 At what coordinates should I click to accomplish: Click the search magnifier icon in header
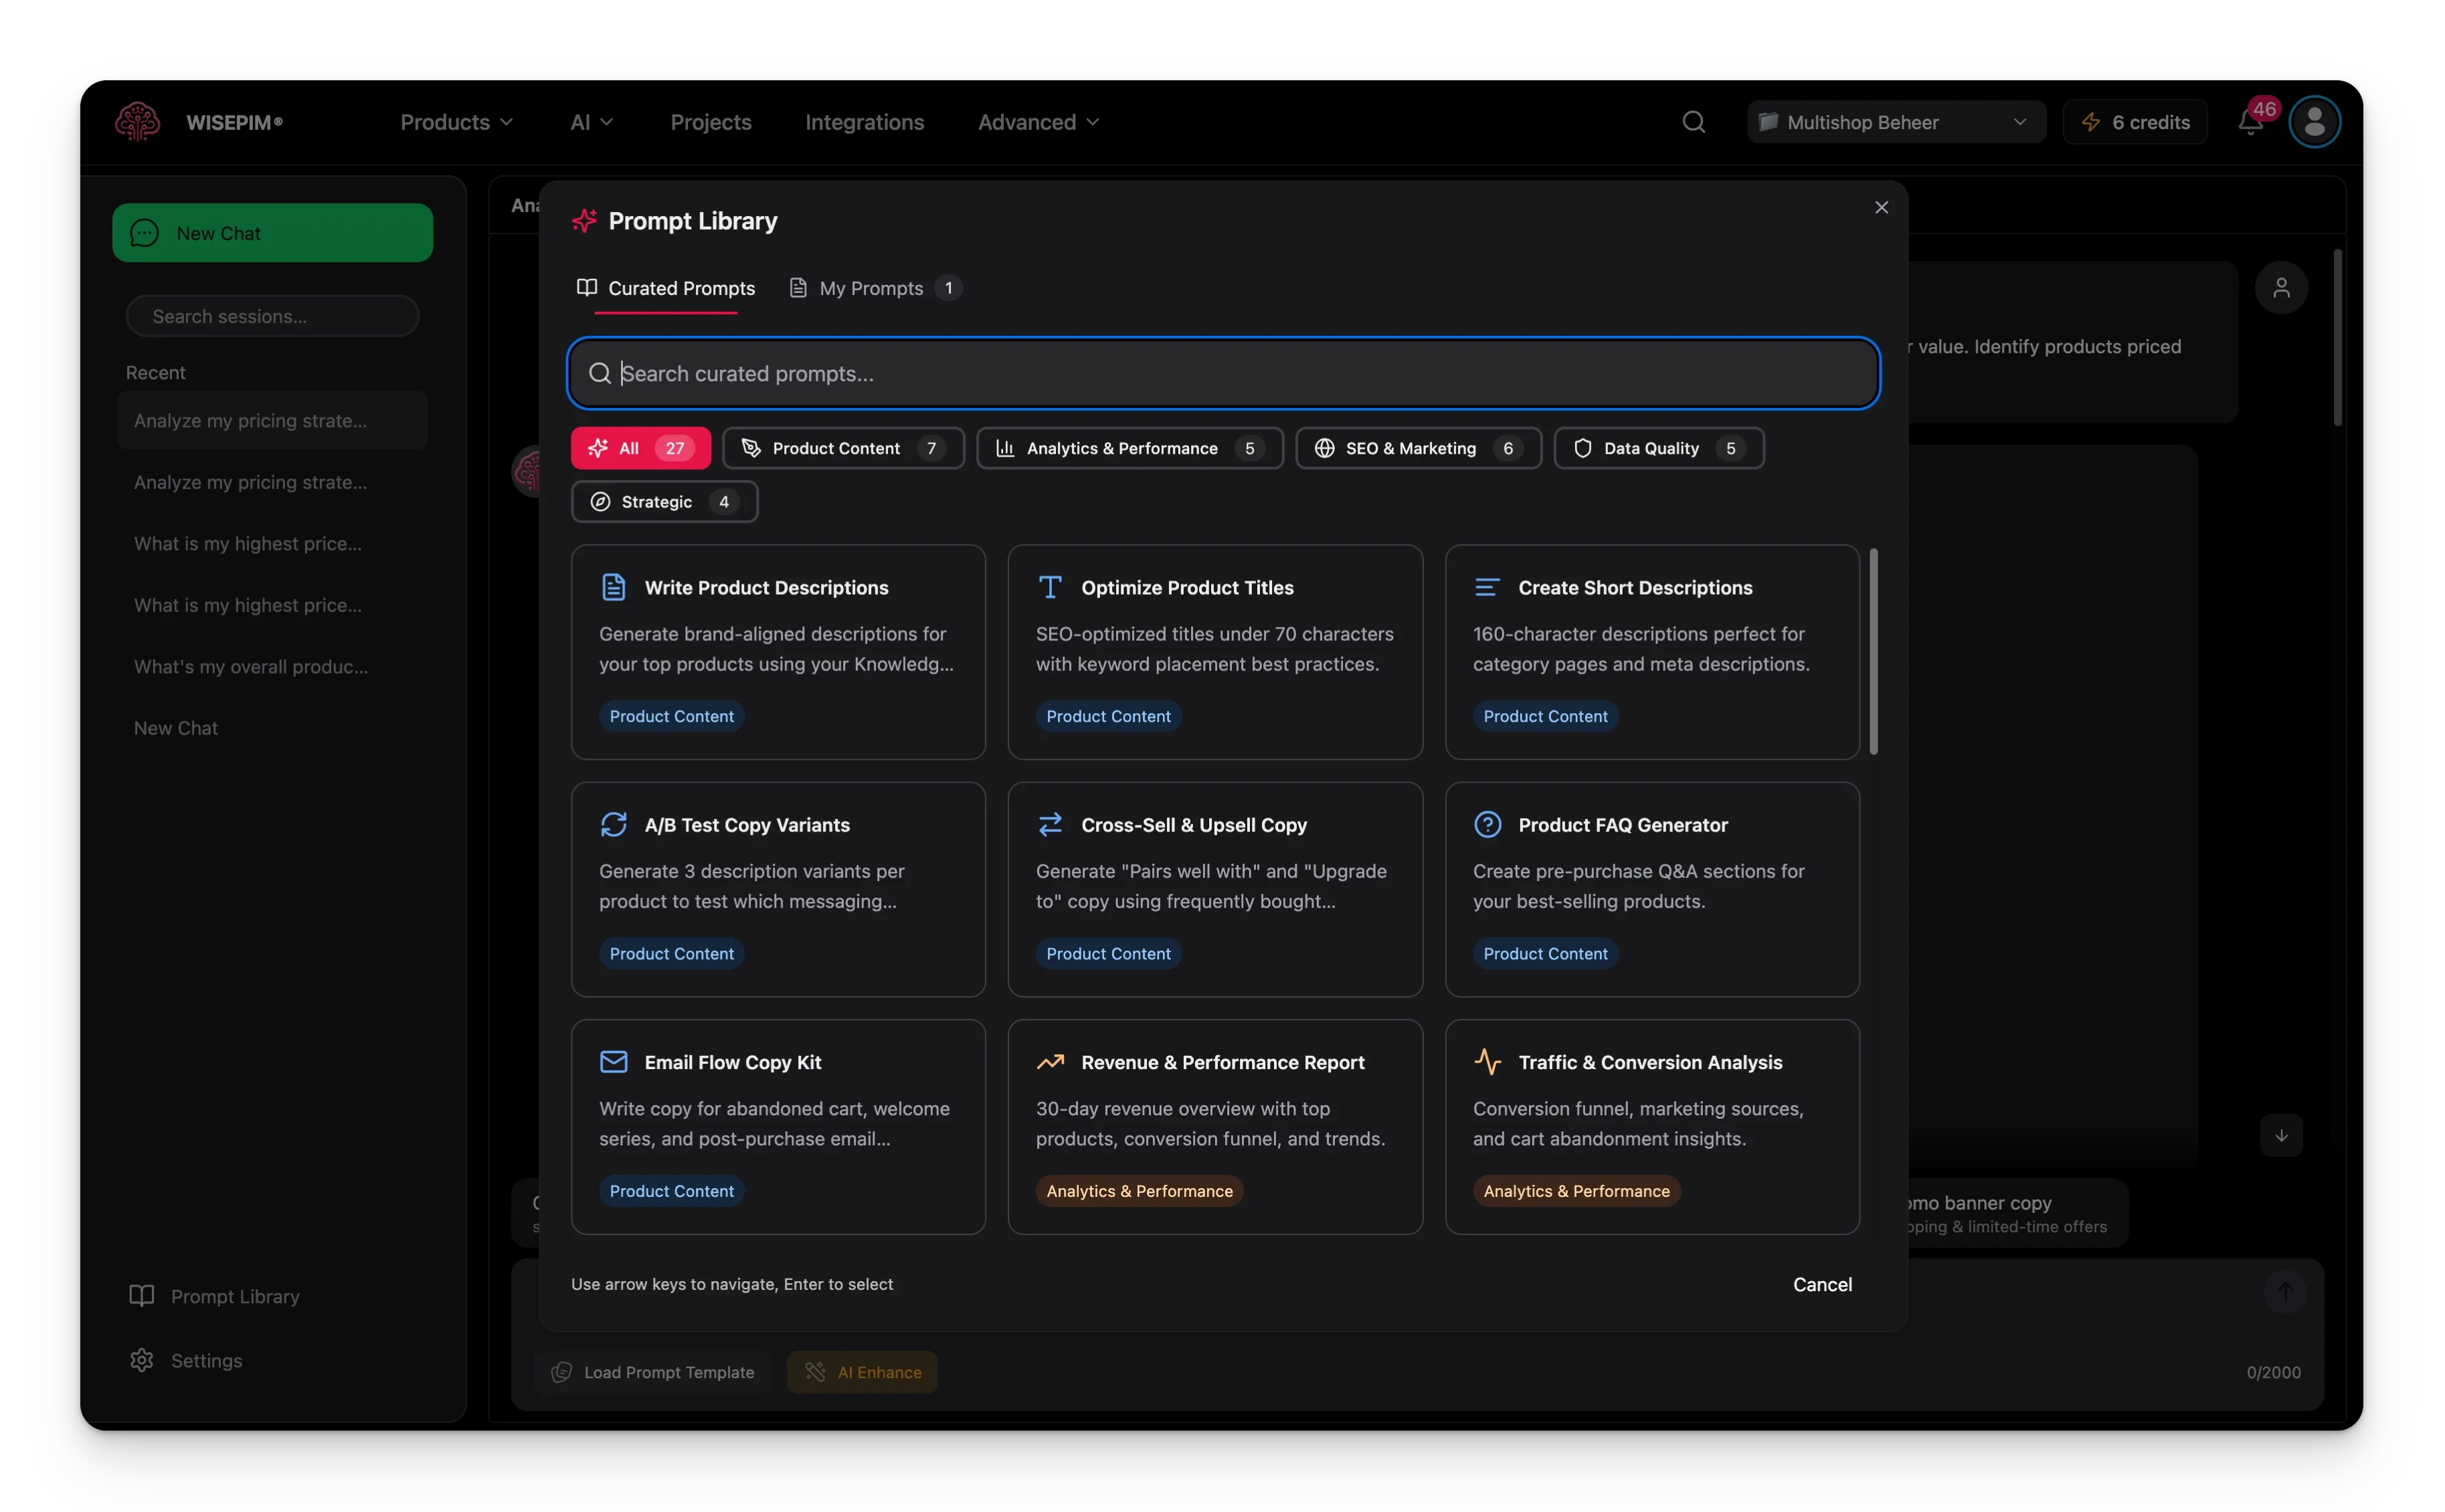1693,122
